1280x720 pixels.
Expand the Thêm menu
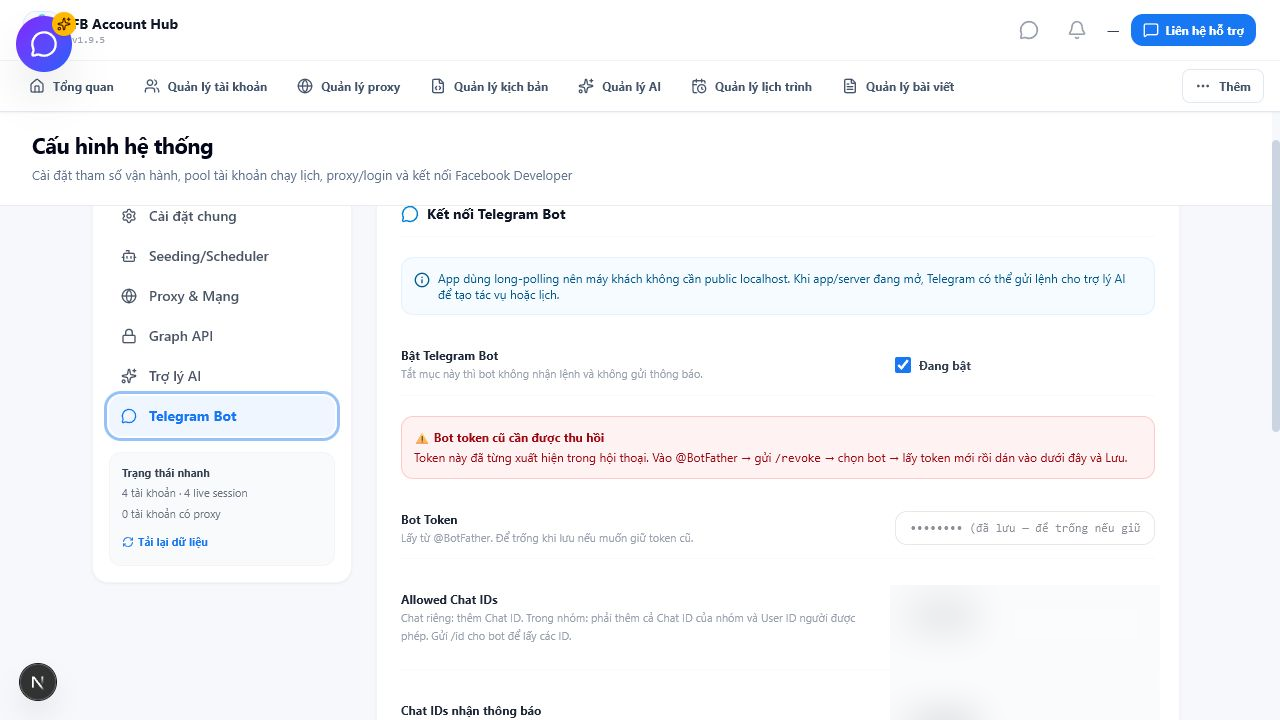(1223, 86)
